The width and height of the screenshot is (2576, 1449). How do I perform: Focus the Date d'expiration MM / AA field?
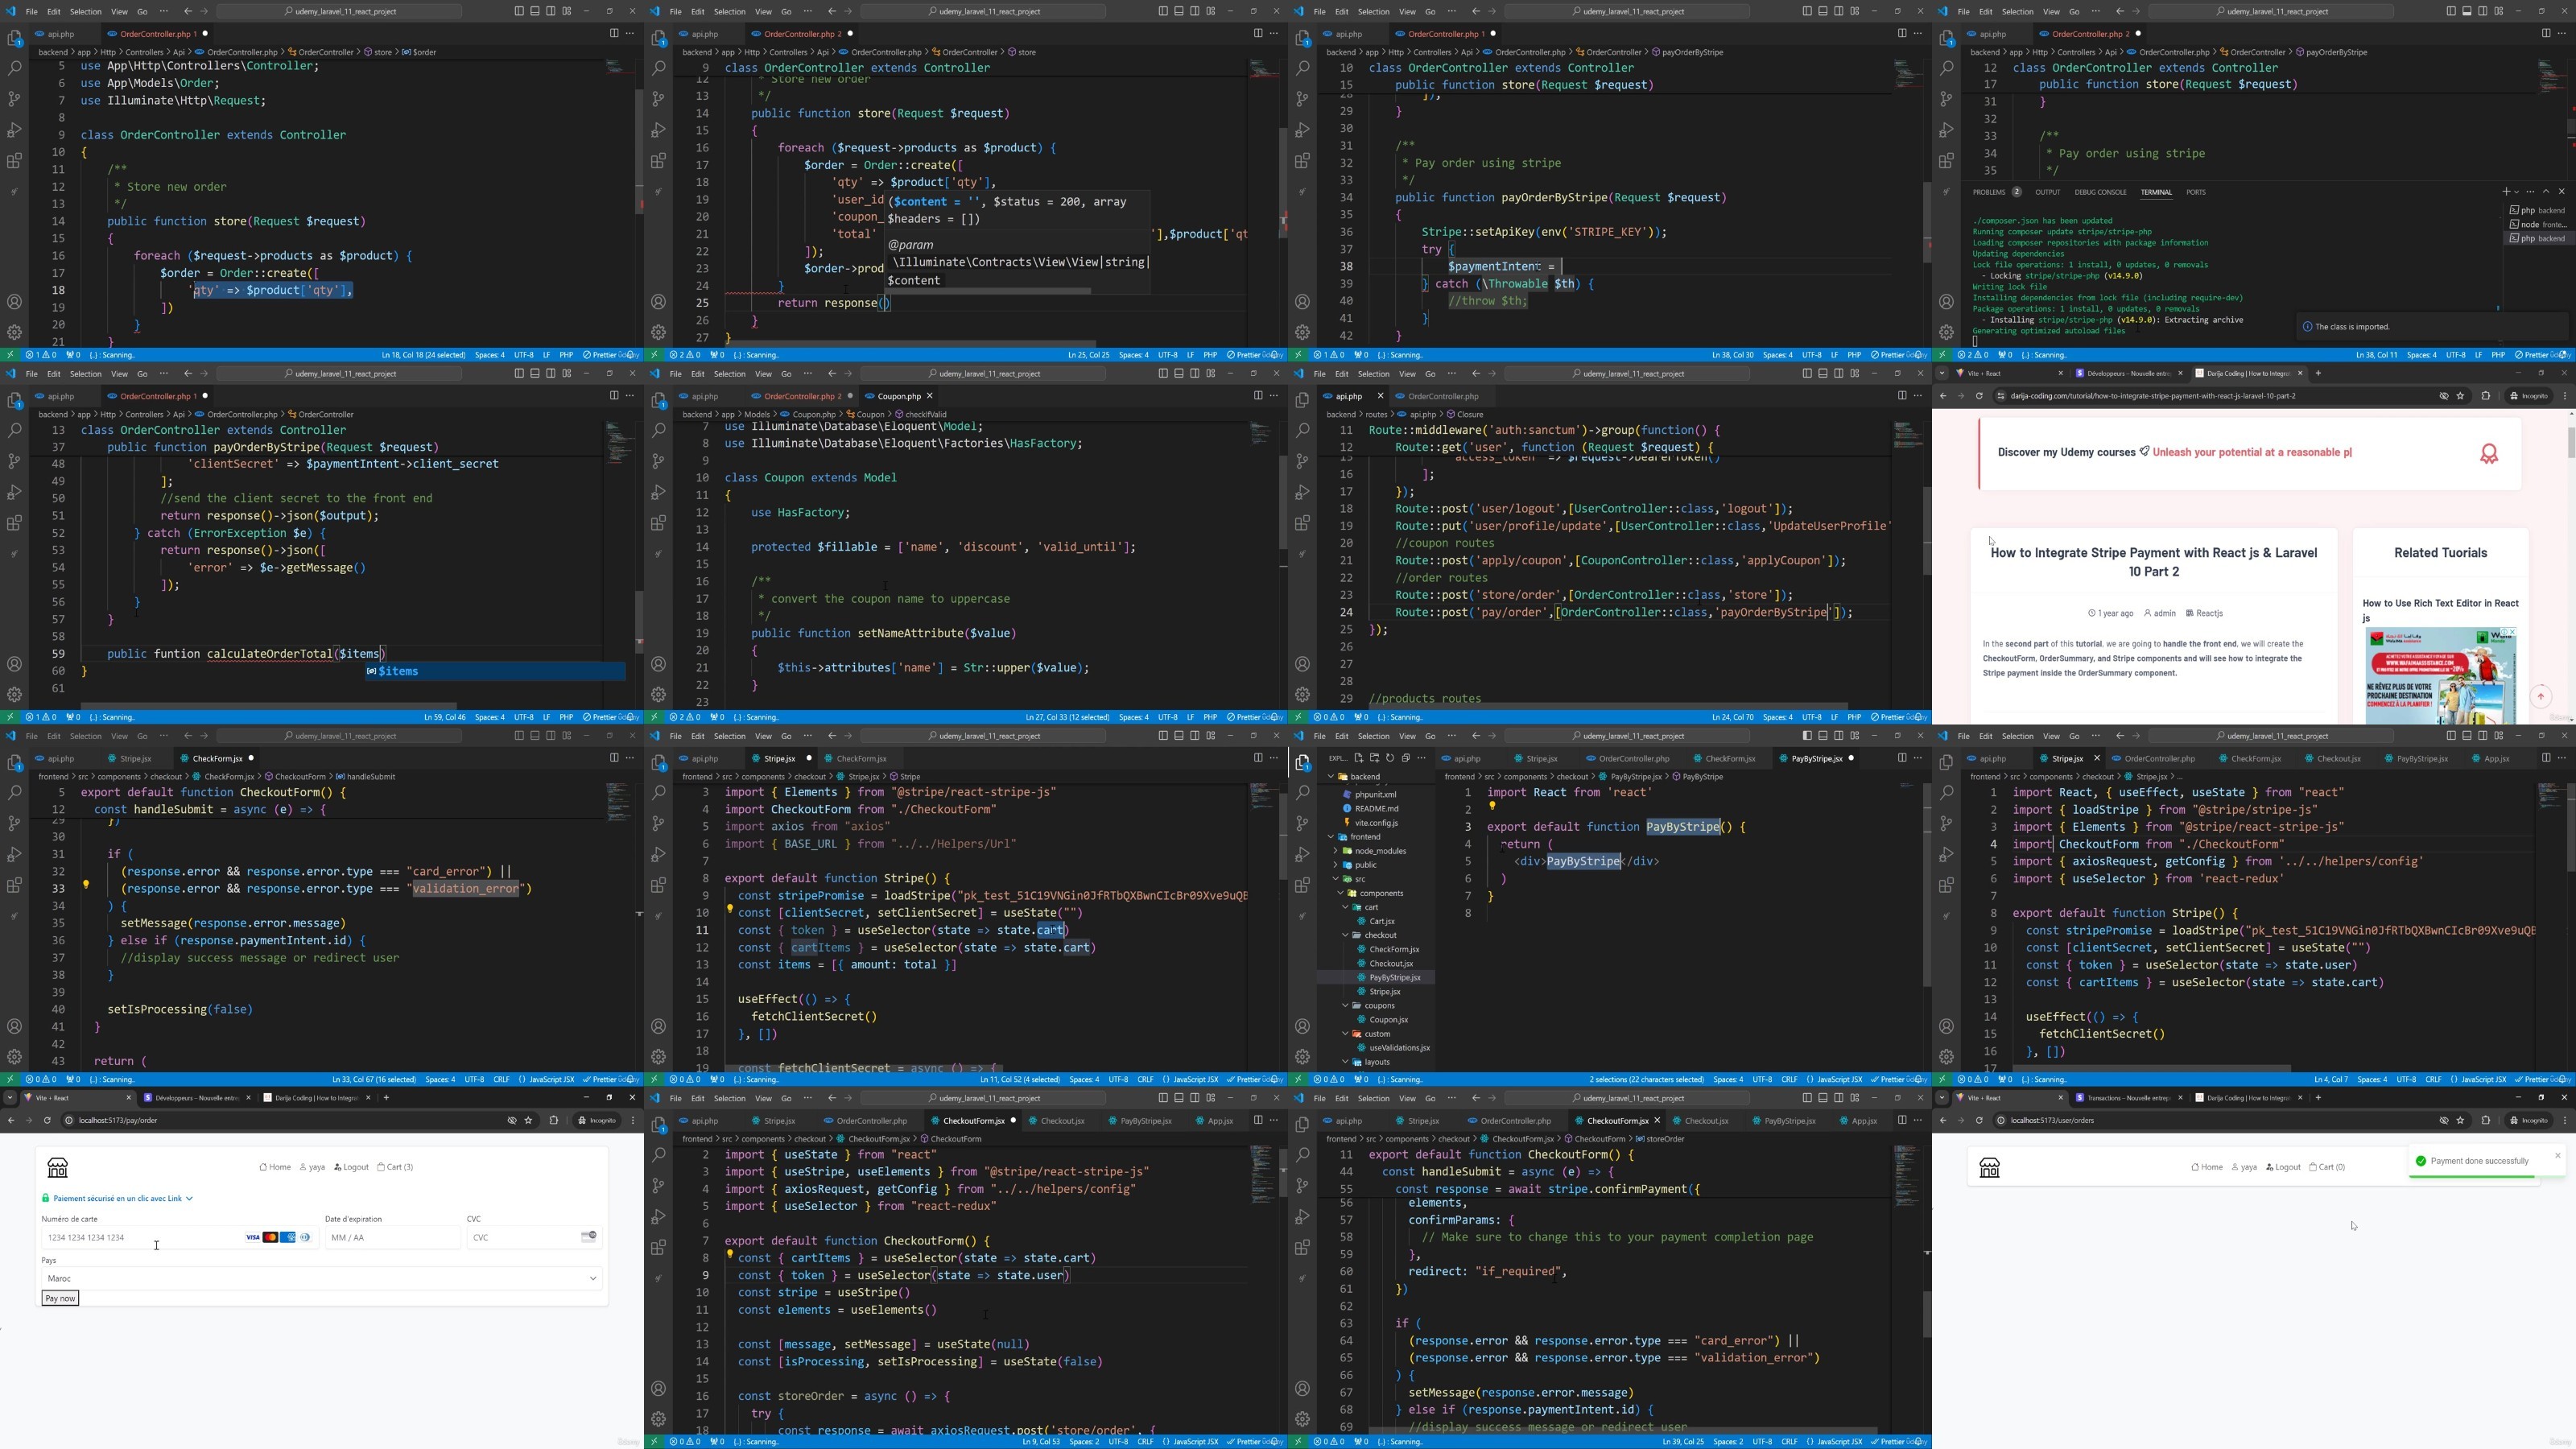point(393,1238)
